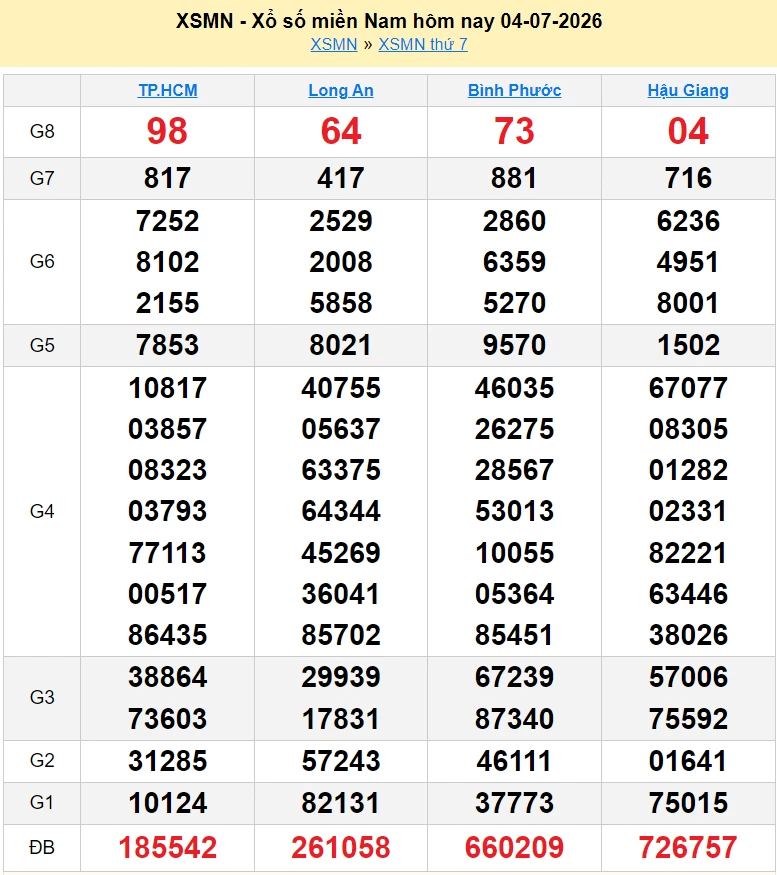Open the TP.HCM province link
Screen dimensions: 777x875
point(167,90)
